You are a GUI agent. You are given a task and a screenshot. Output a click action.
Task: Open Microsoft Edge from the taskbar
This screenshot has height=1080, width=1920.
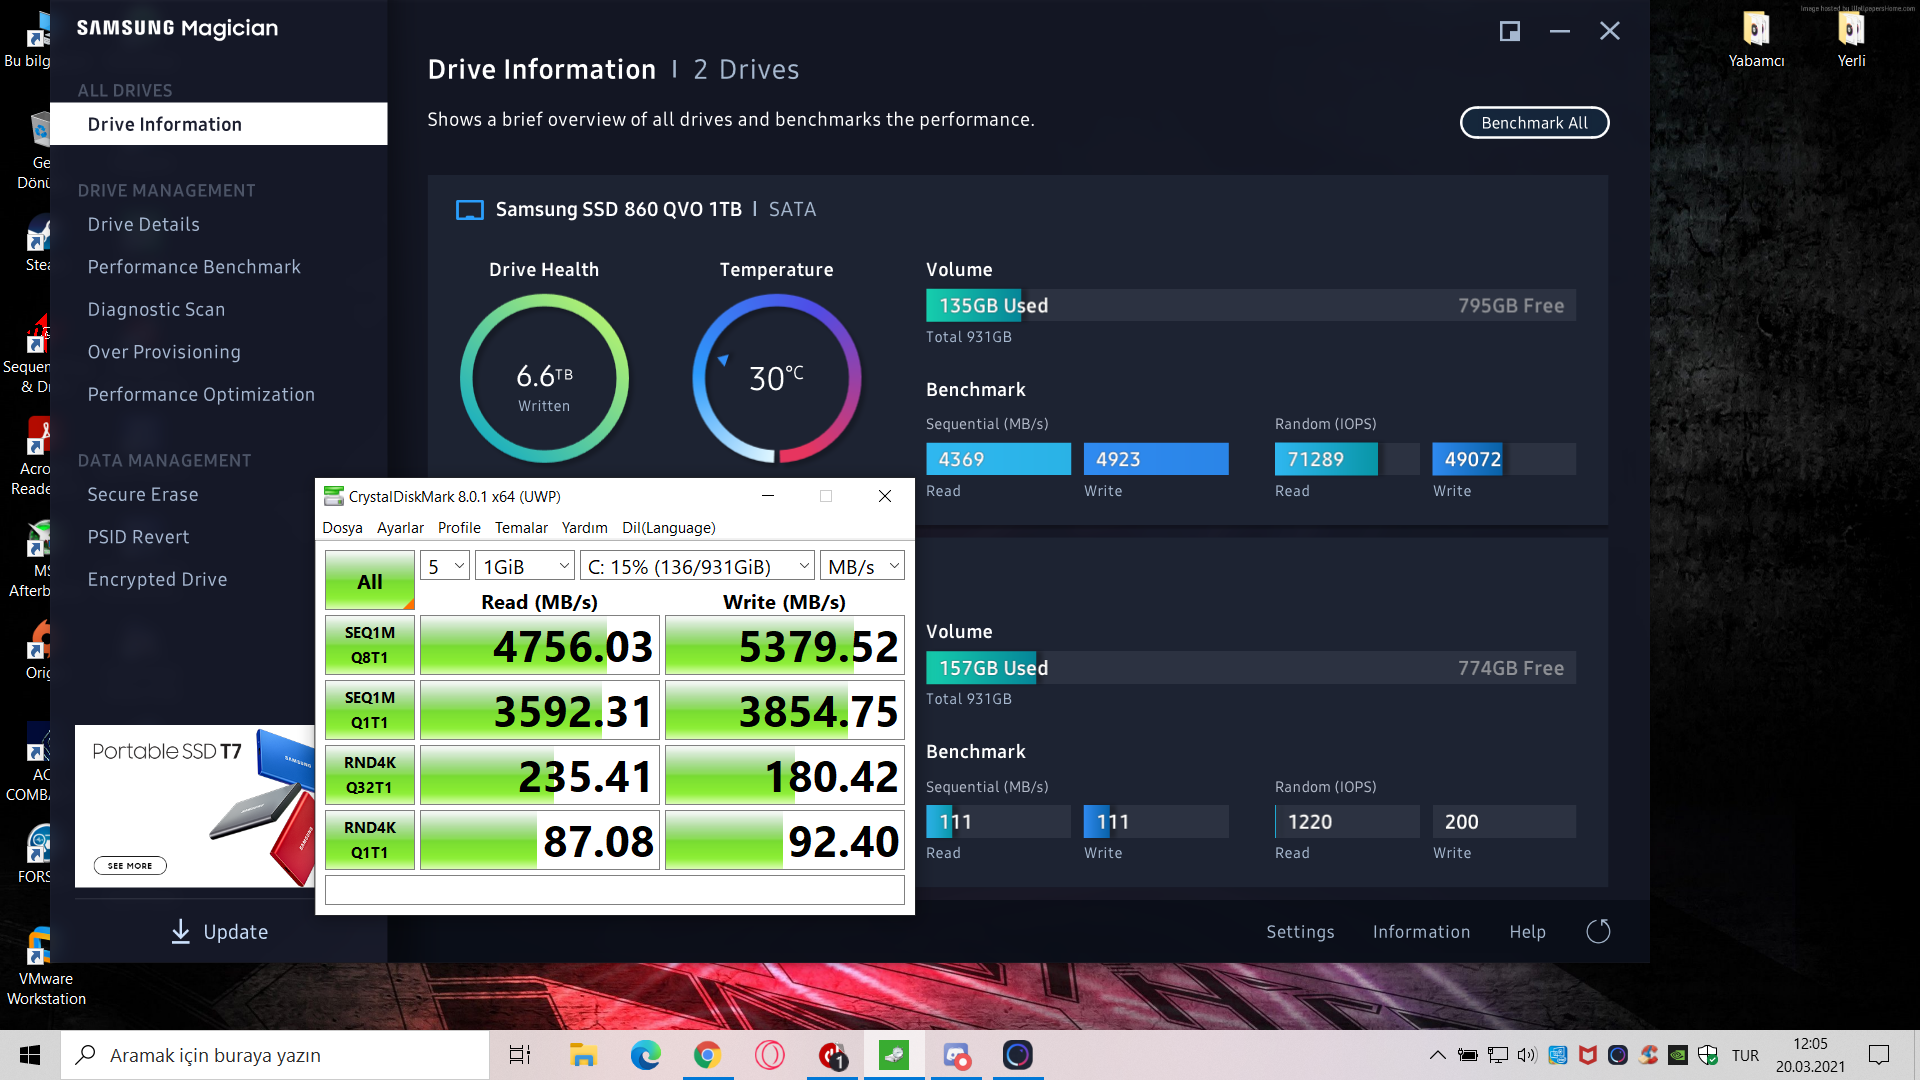pos(645,1055)
